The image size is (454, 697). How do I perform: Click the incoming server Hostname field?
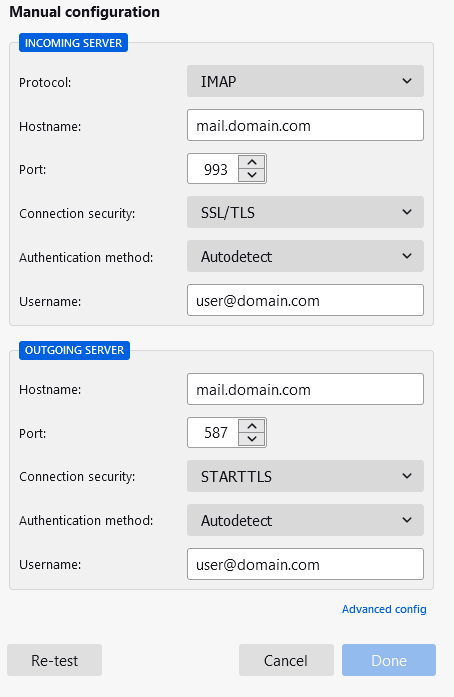tap(305, 125)
